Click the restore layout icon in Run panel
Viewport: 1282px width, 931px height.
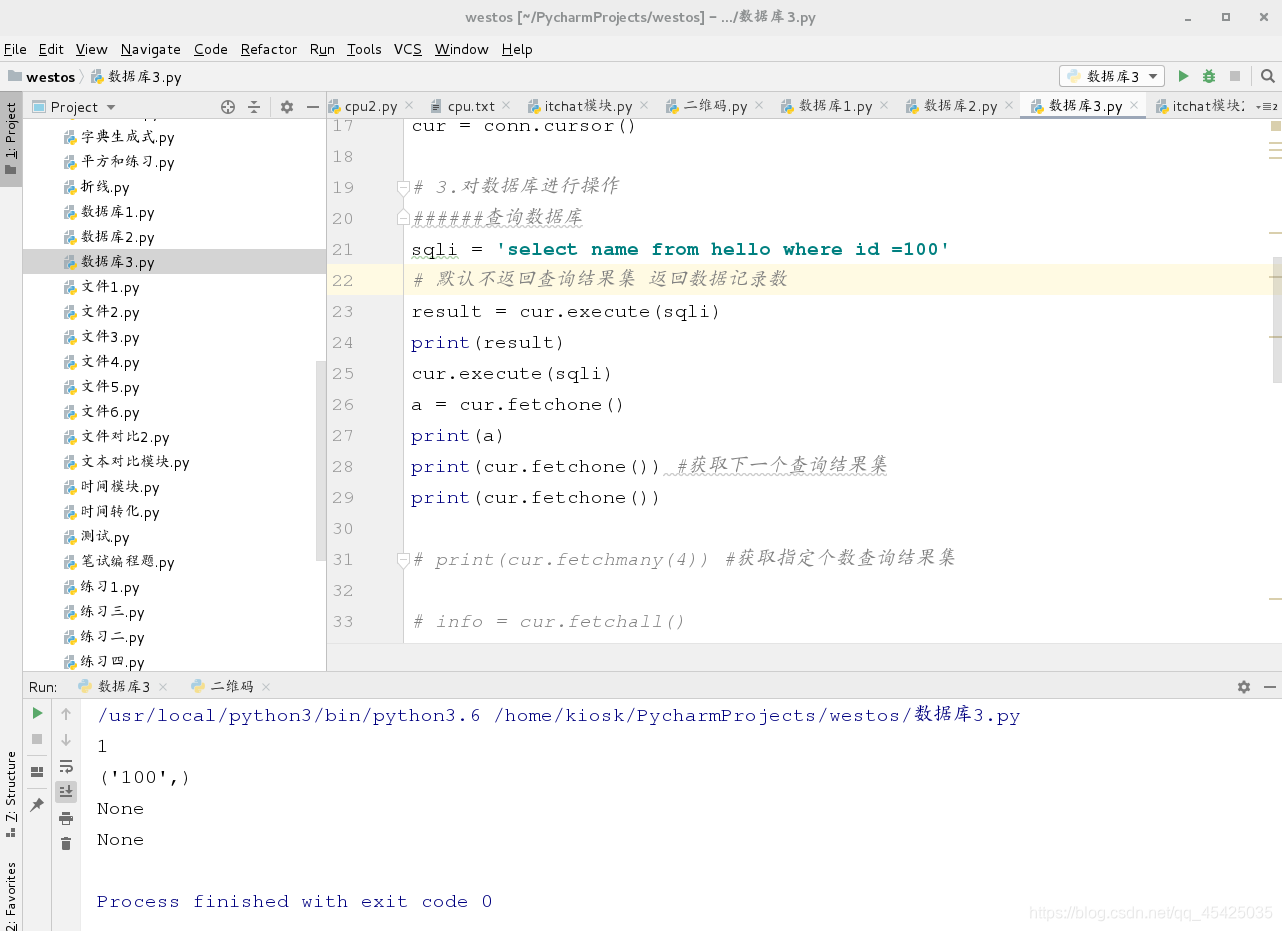[37, 772]
